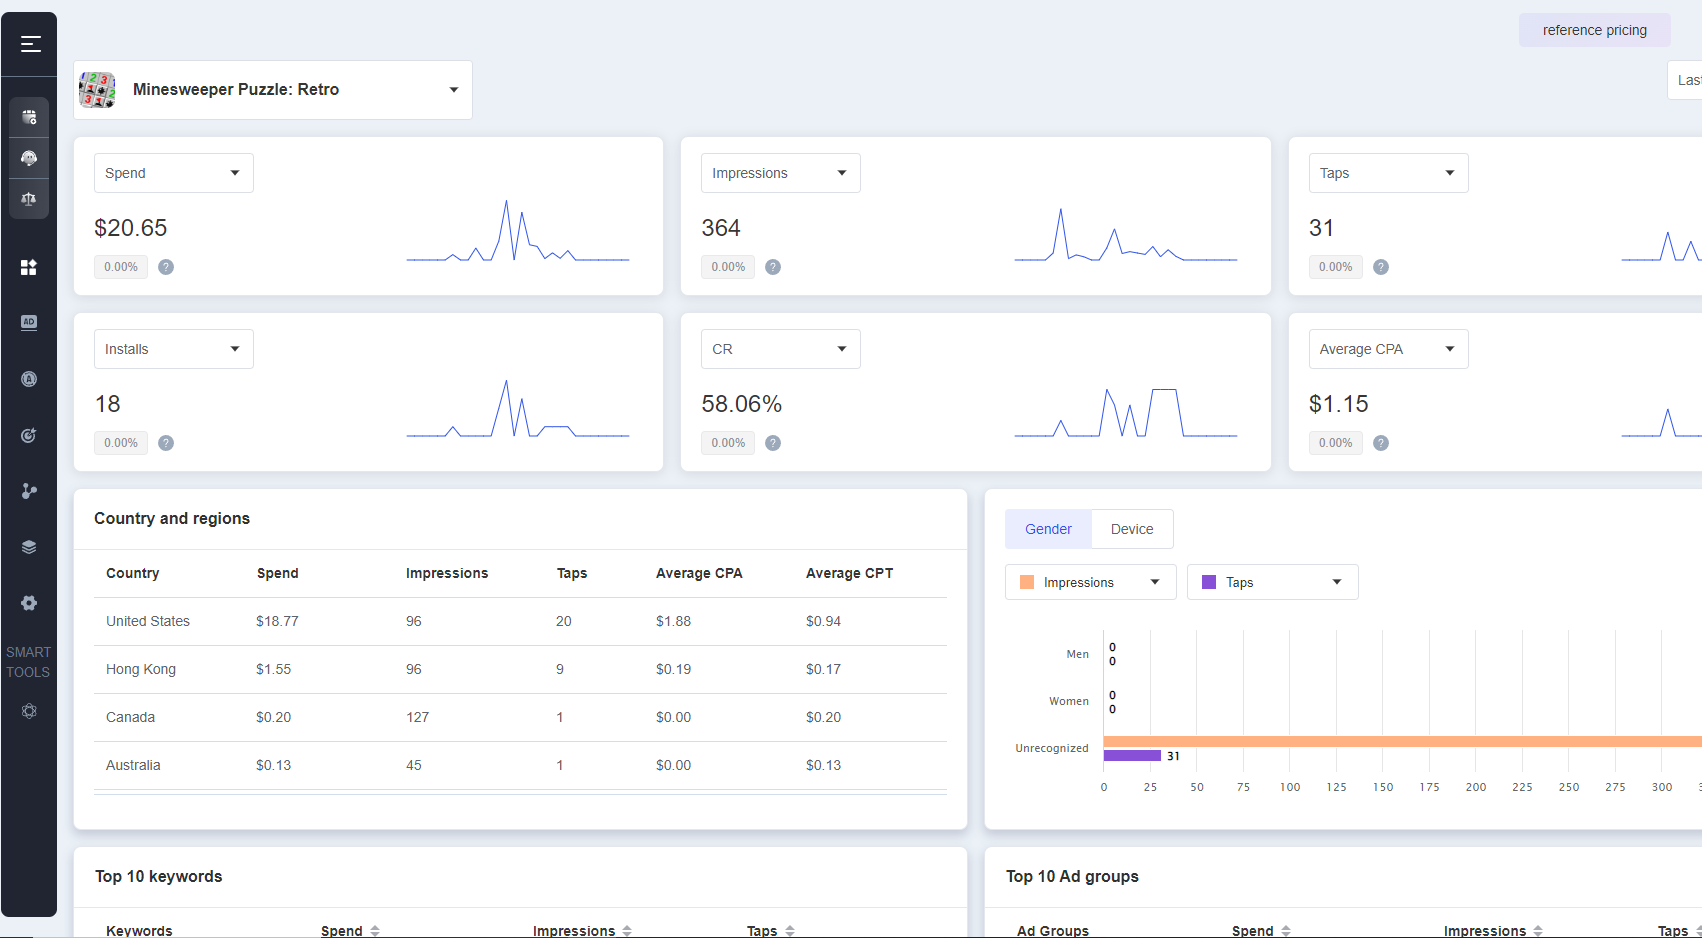
Task: Click the SMART TOOLS sidebar label
Action: pyautogui.click(x=28, y=662)
